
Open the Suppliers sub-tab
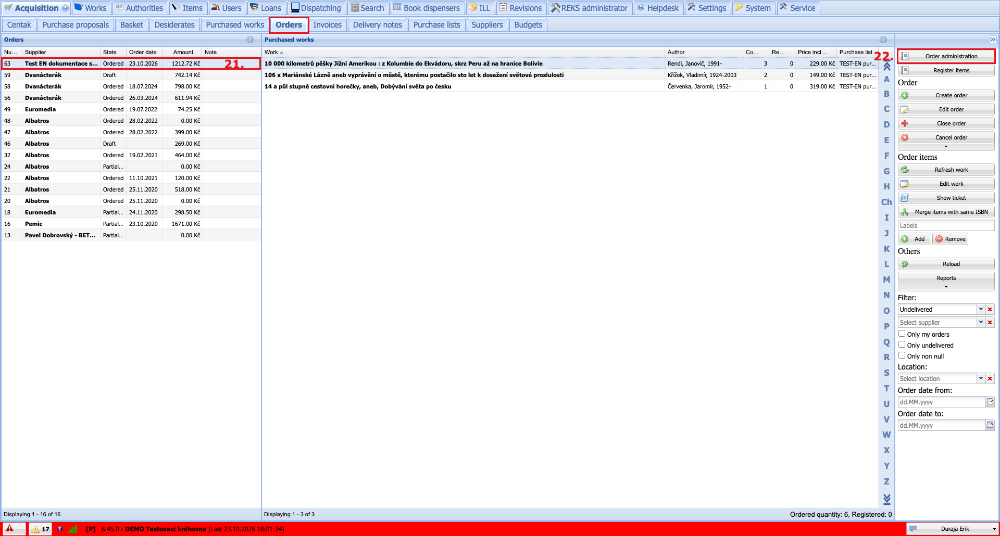point(487,25)
